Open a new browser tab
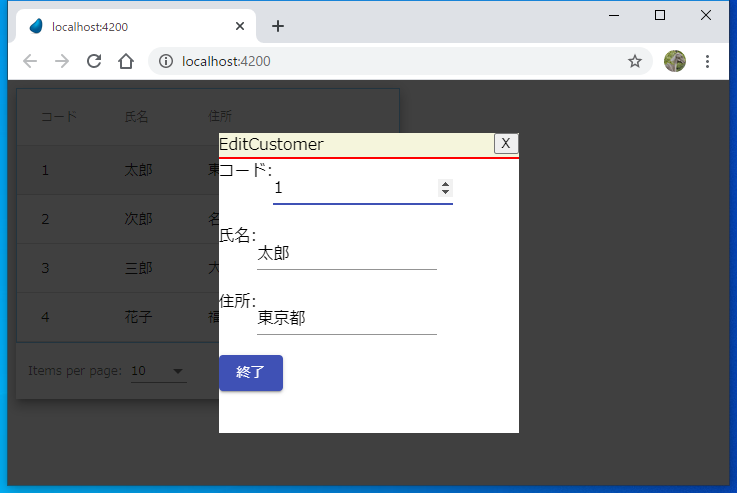Image resolution: width=737 pixels, height=493 pixels. coord(278,26)
